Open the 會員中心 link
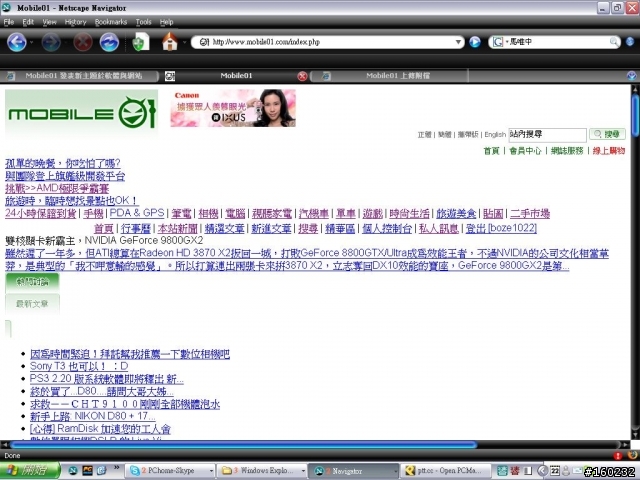Screen dimensions: 640x480 pos(525,151)
